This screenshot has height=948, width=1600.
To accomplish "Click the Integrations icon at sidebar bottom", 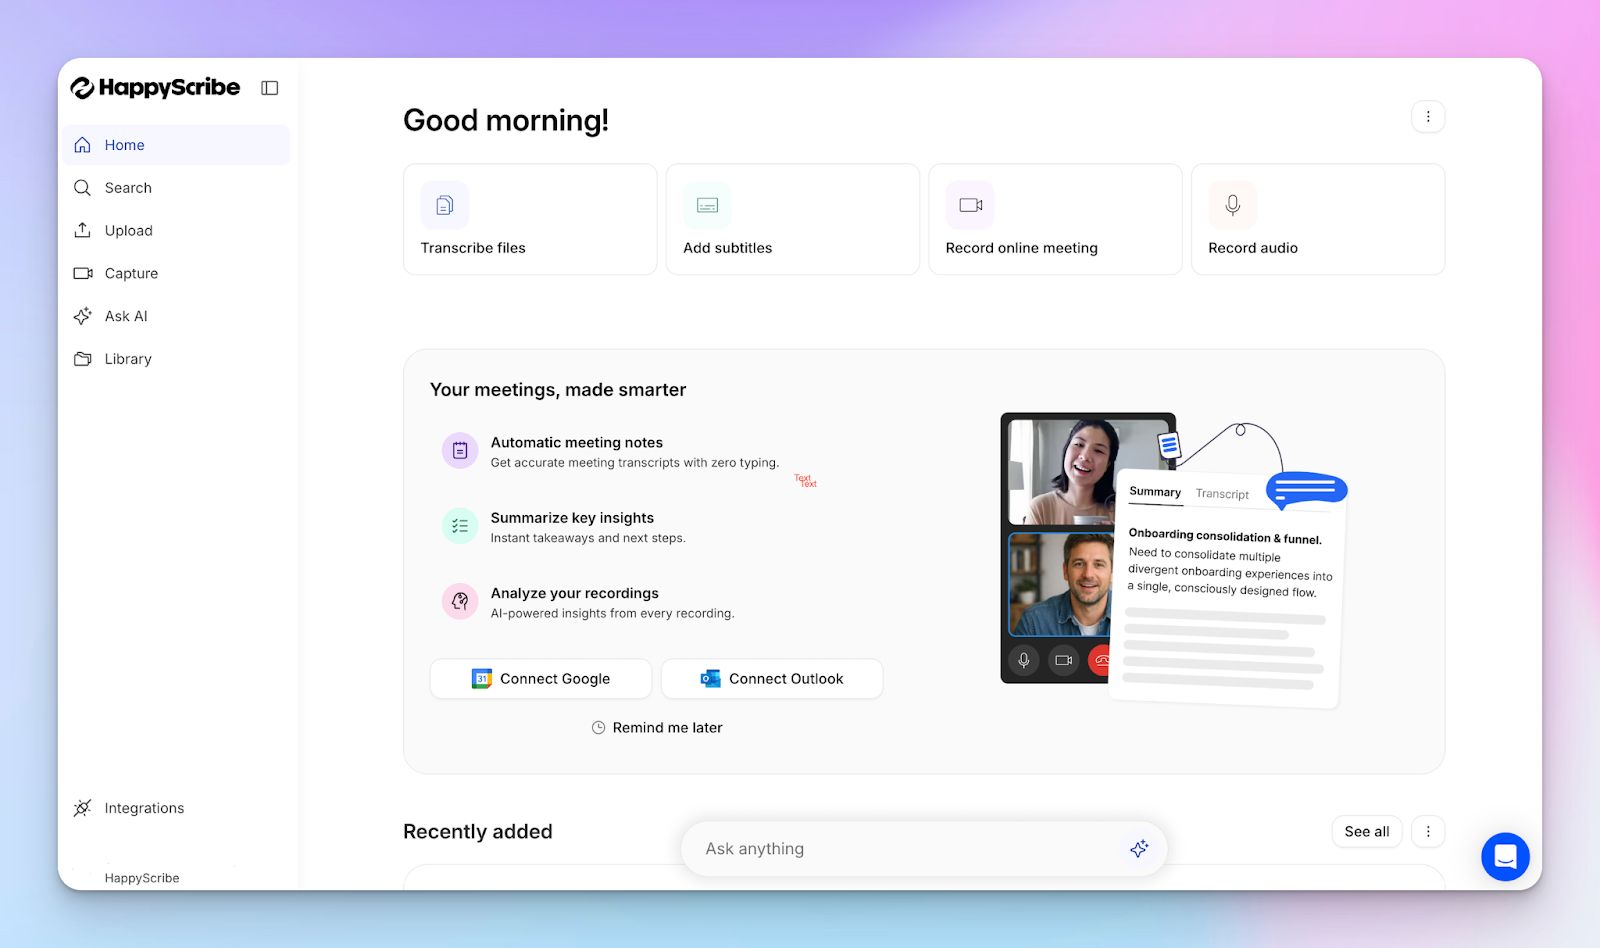I will [82, 807].
